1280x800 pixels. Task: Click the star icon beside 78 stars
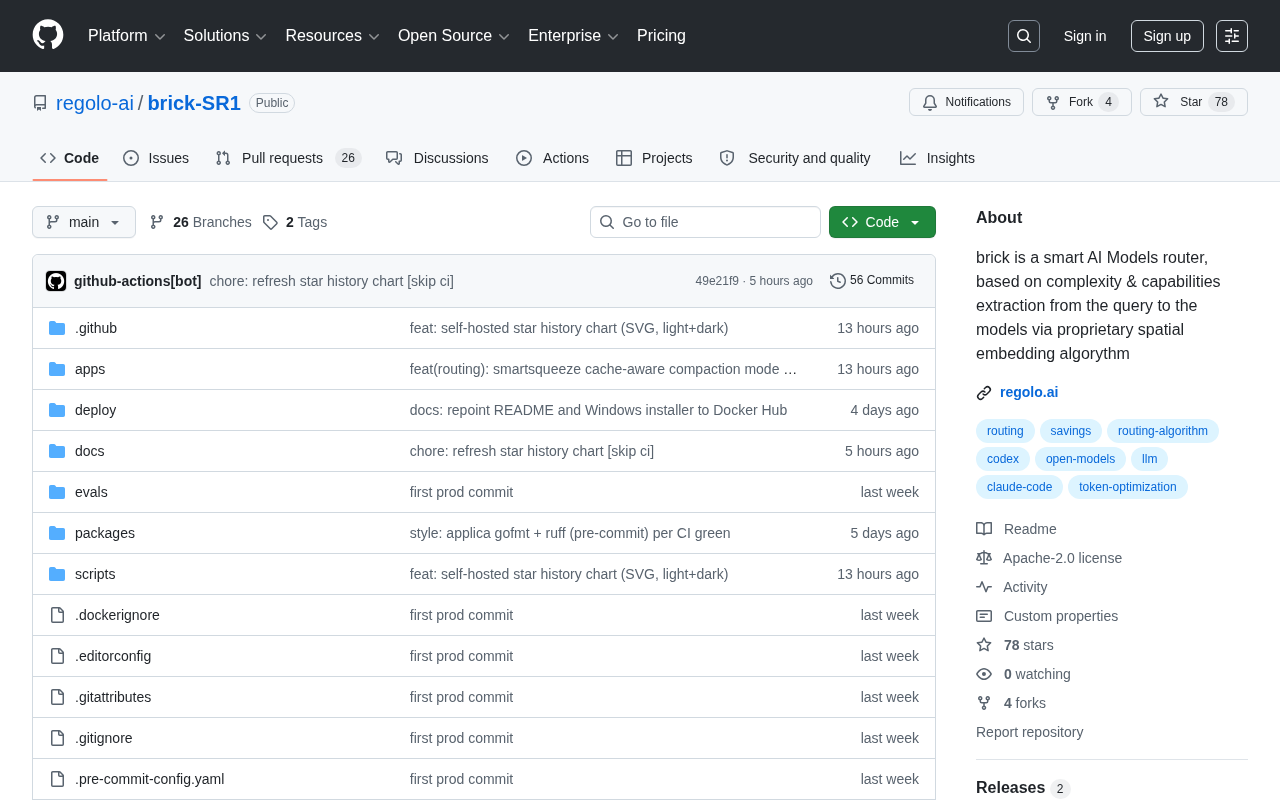984,645
